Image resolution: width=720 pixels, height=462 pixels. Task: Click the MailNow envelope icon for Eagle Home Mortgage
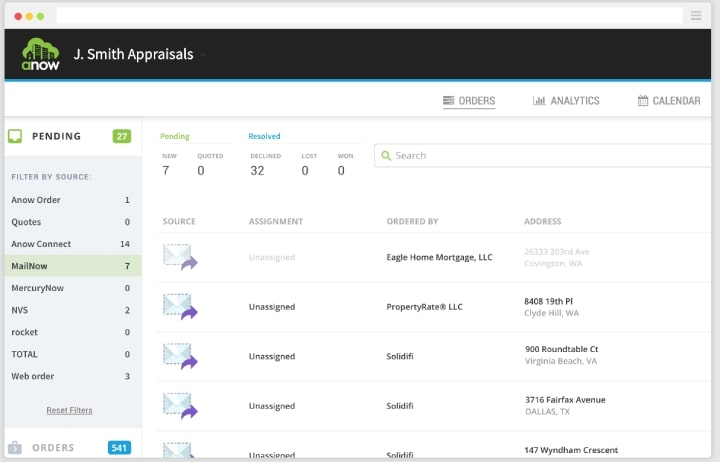[x=180, y=257]
